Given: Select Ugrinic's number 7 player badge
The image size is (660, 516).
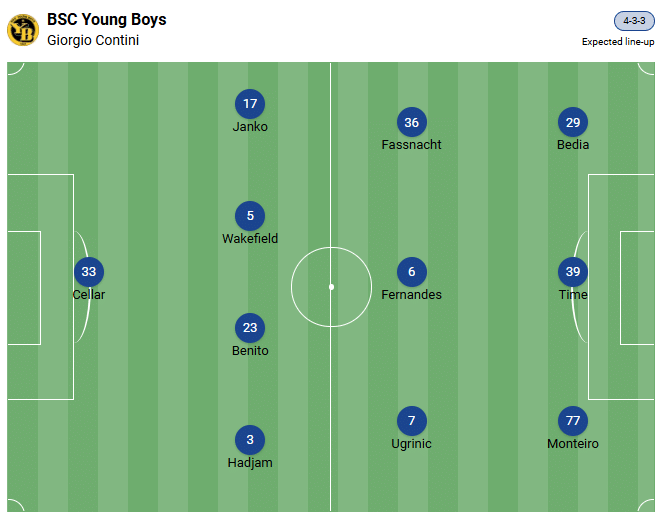Looking at the screenshot, I should pos(411,421).
